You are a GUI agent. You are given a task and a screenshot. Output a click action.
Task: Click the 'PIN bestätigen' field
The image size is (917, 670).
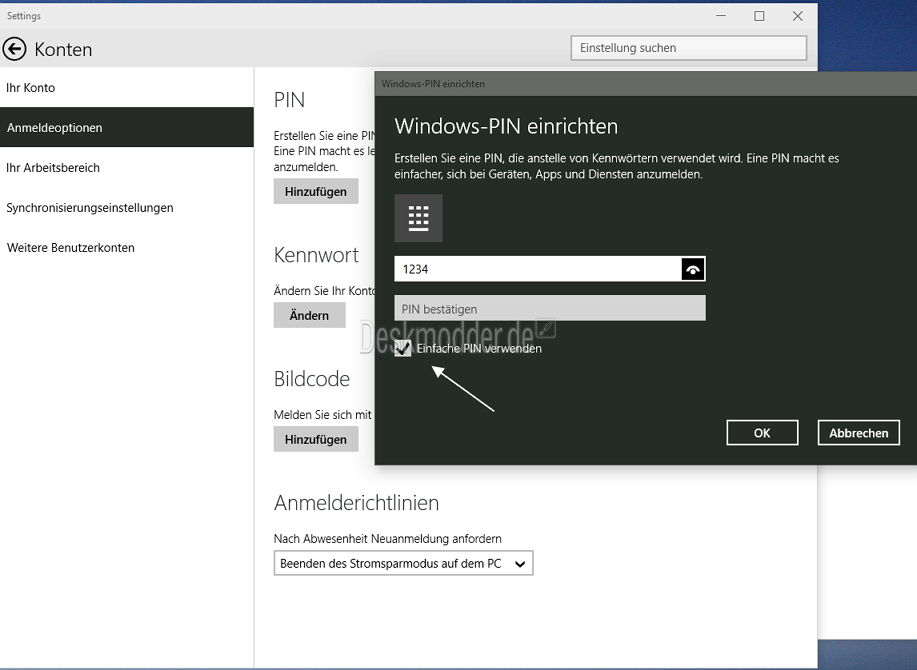(550, 308)
